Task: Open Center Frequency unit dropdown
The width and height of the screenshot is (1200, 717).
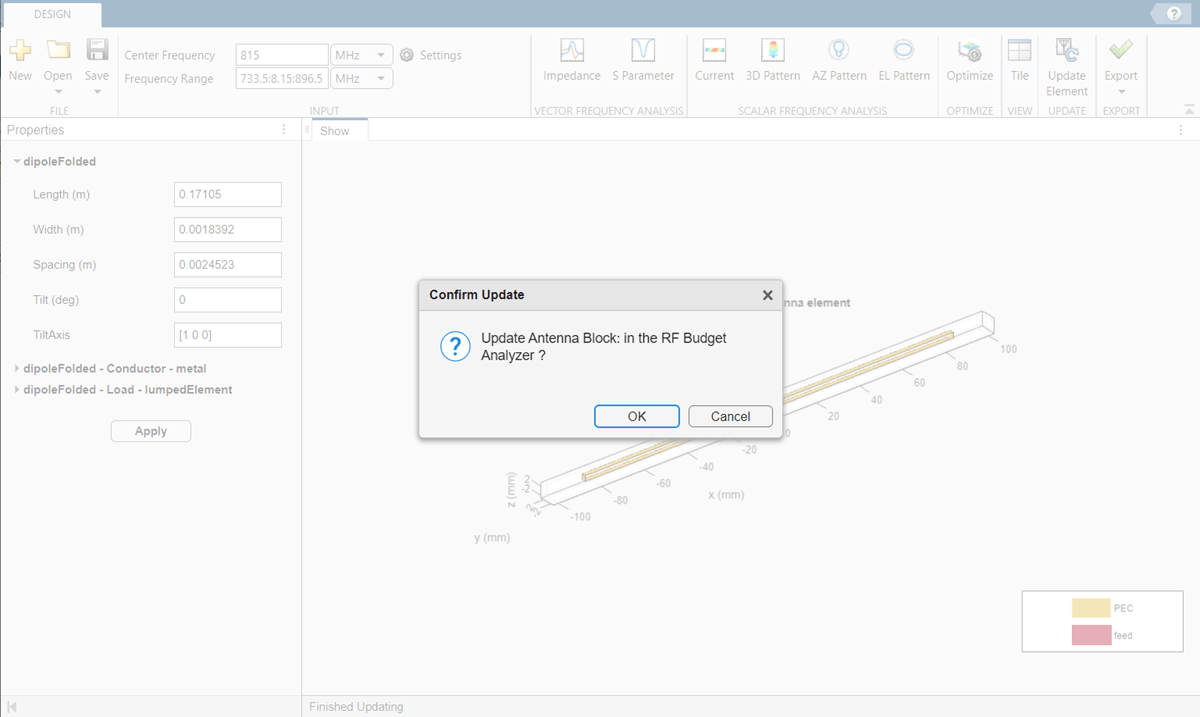Action: [x=362, y=55]
